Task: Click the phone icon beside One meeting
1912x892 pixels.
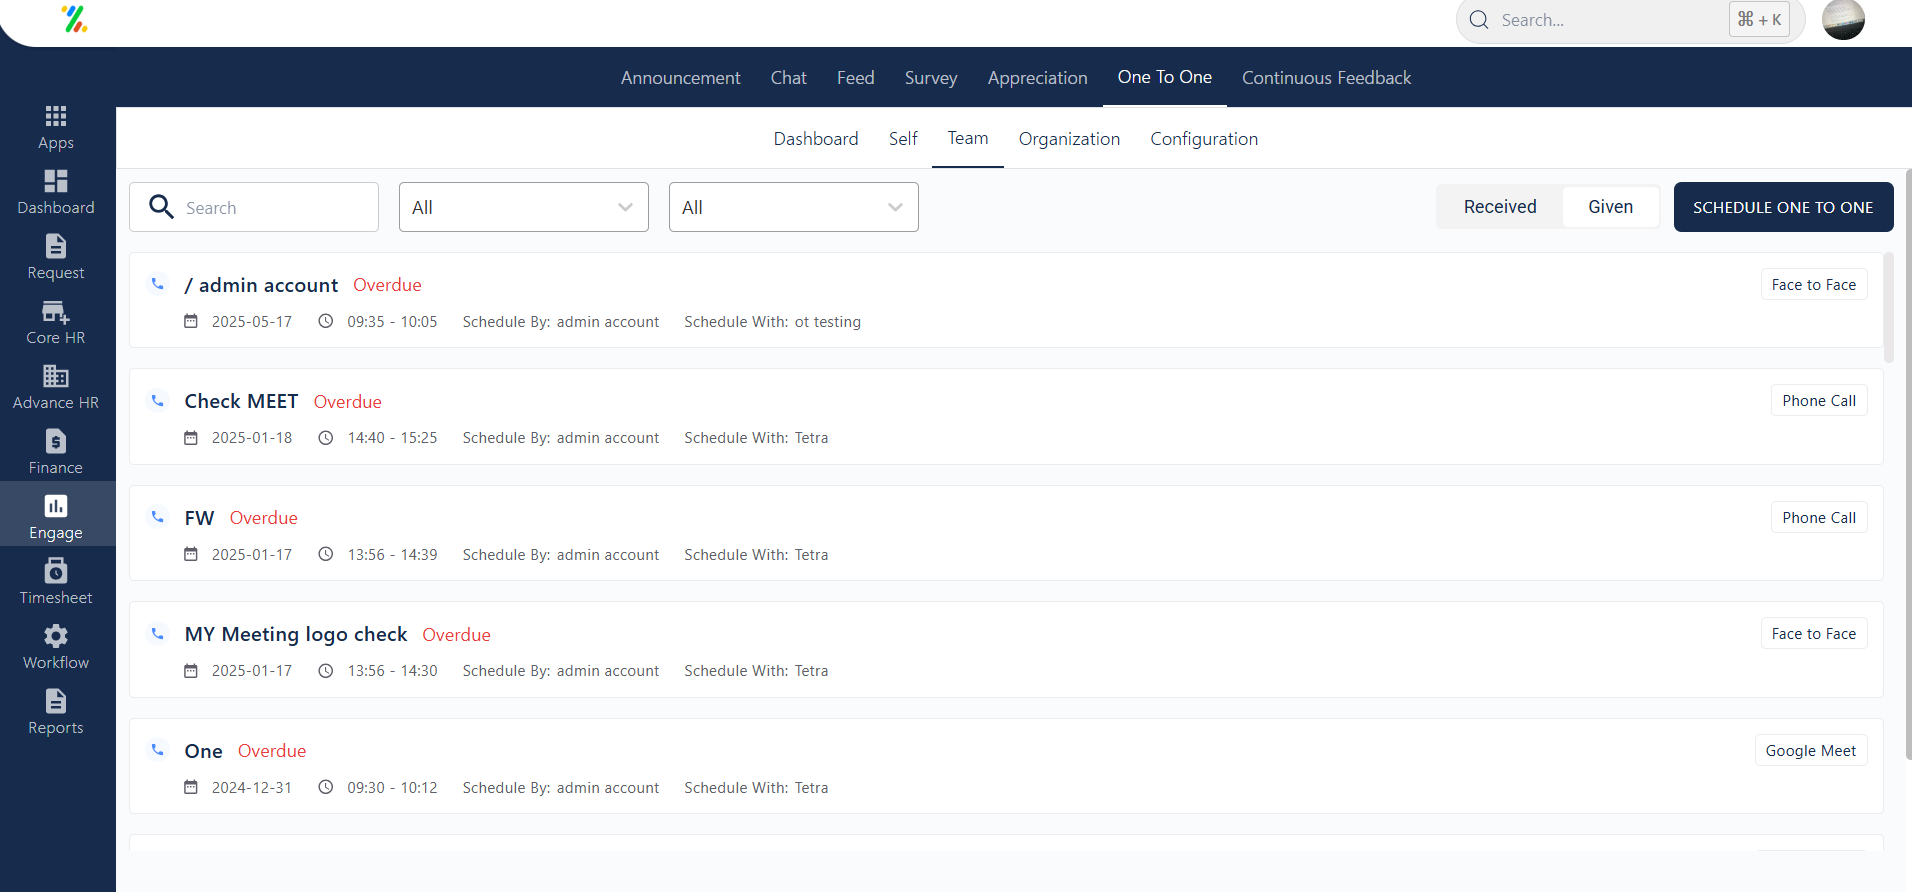Action: tap(158, 750)
